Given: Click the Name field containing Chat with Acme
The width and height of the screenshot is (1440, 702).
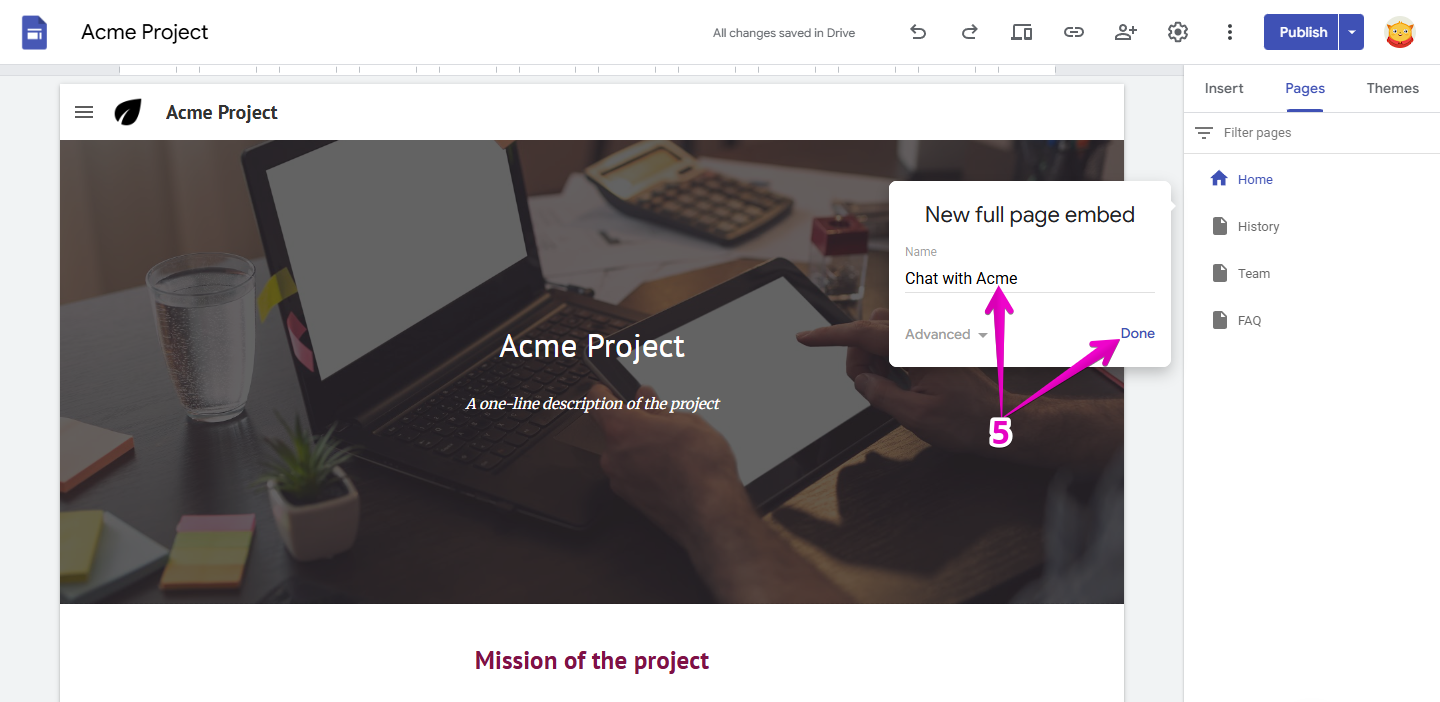Looking at the screenshot, I should (x=1028, y=278).
